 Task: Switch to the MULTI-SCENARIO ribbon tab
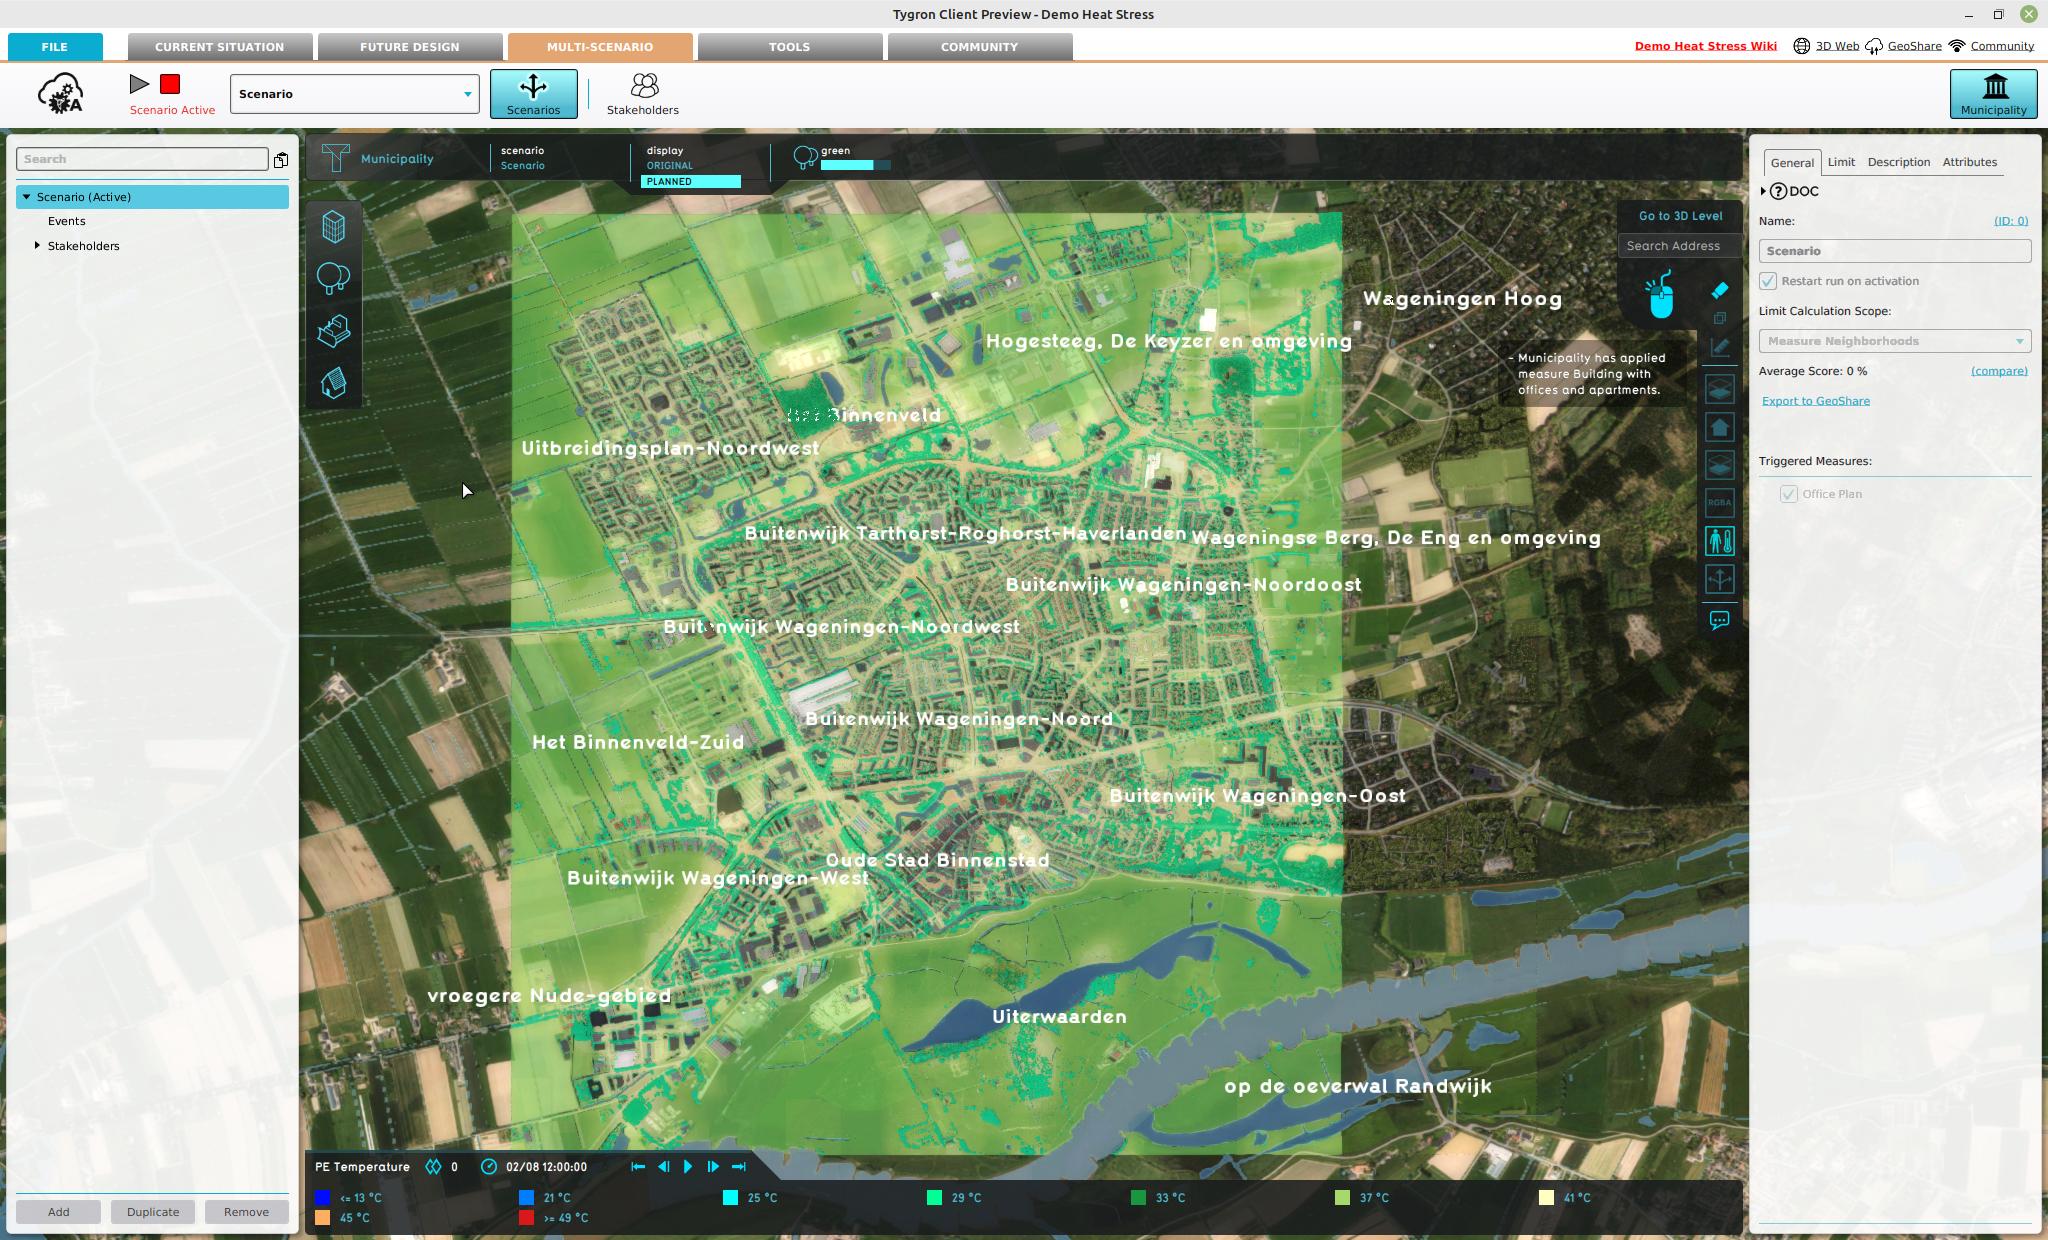coord(600,46)
